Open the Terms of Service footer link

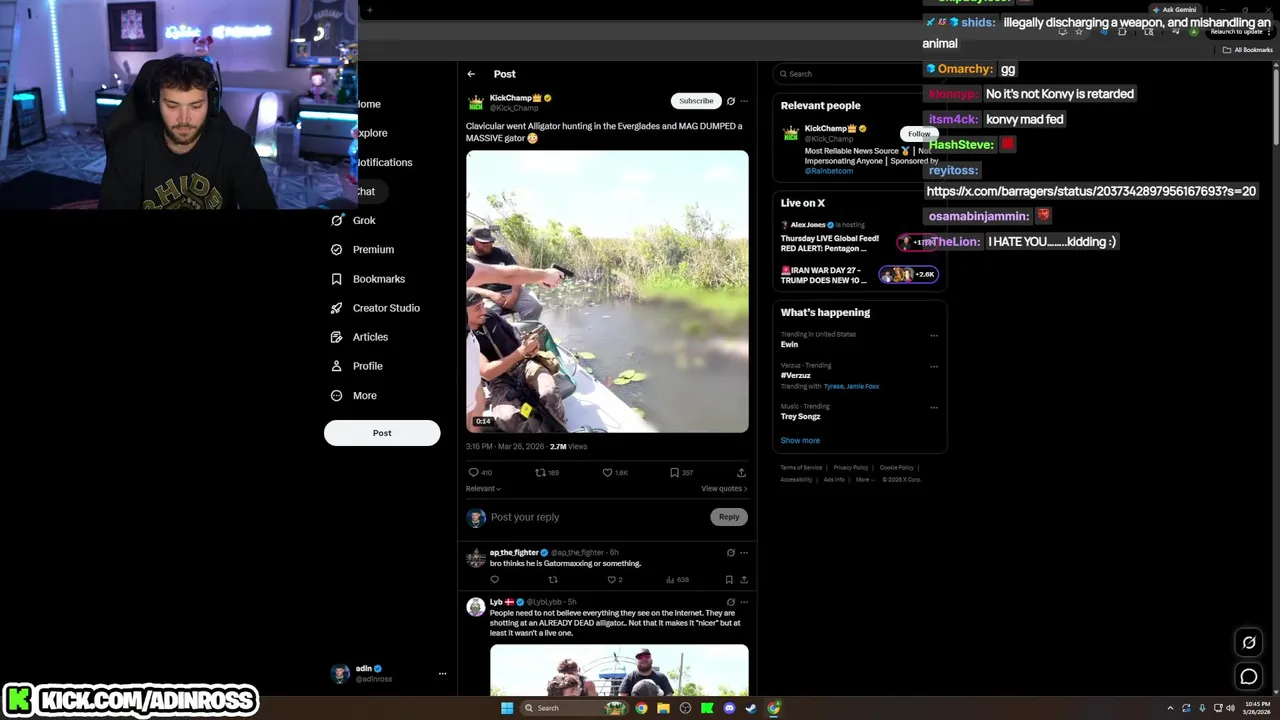coord(801,468)
